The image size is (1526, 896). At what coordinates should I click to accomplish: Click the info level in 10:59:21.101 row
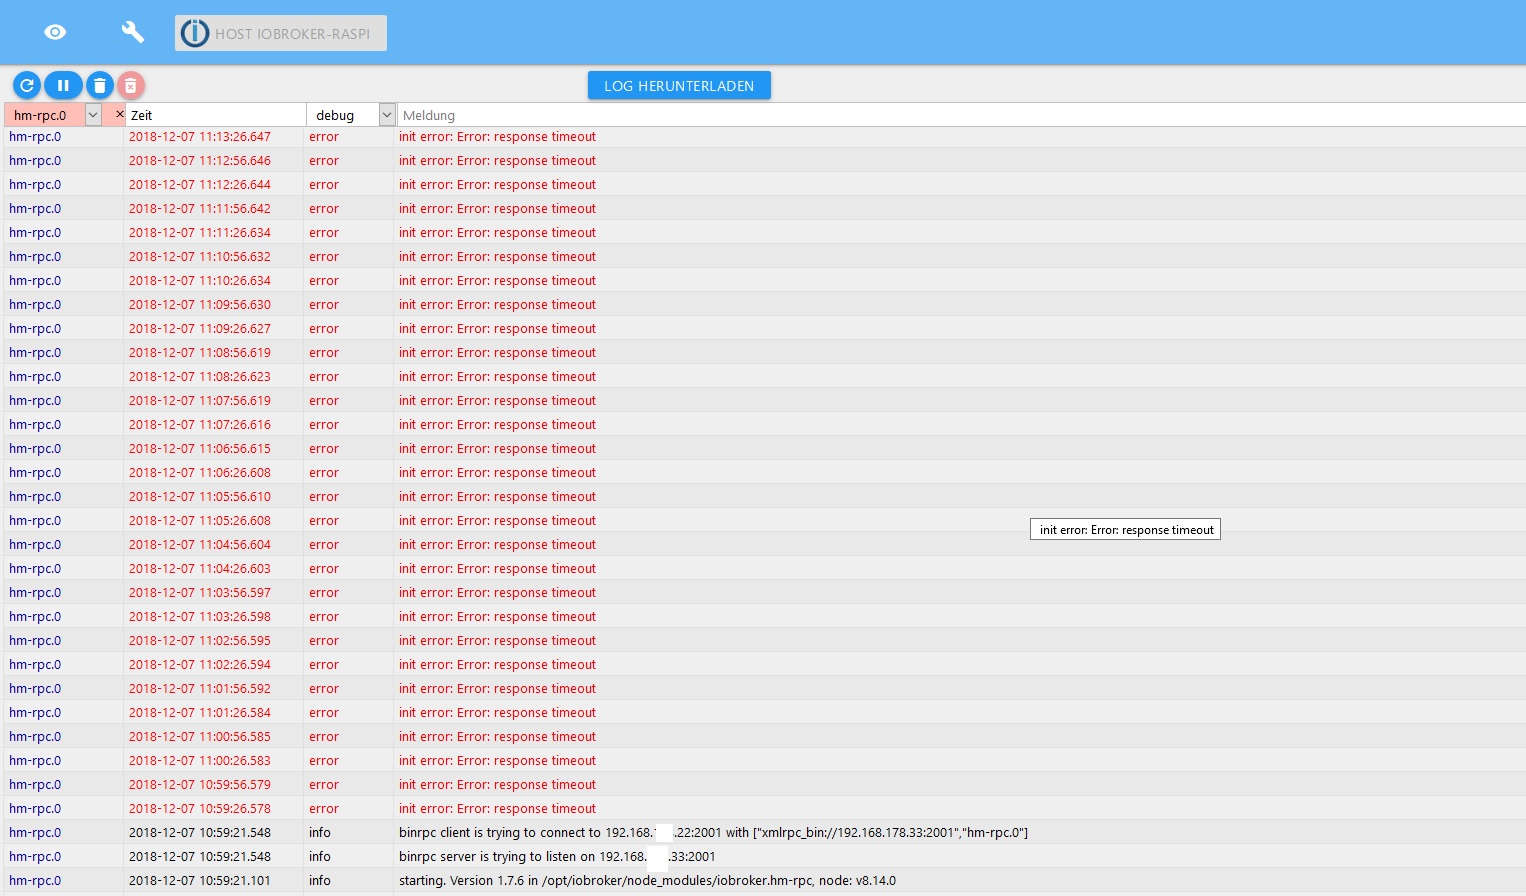pos(320,881)
